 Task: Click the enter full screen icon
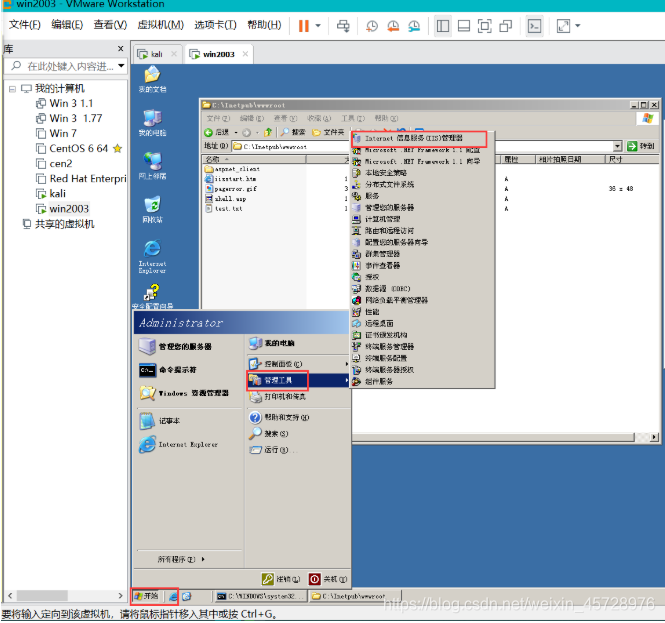[x=484, y=26]
